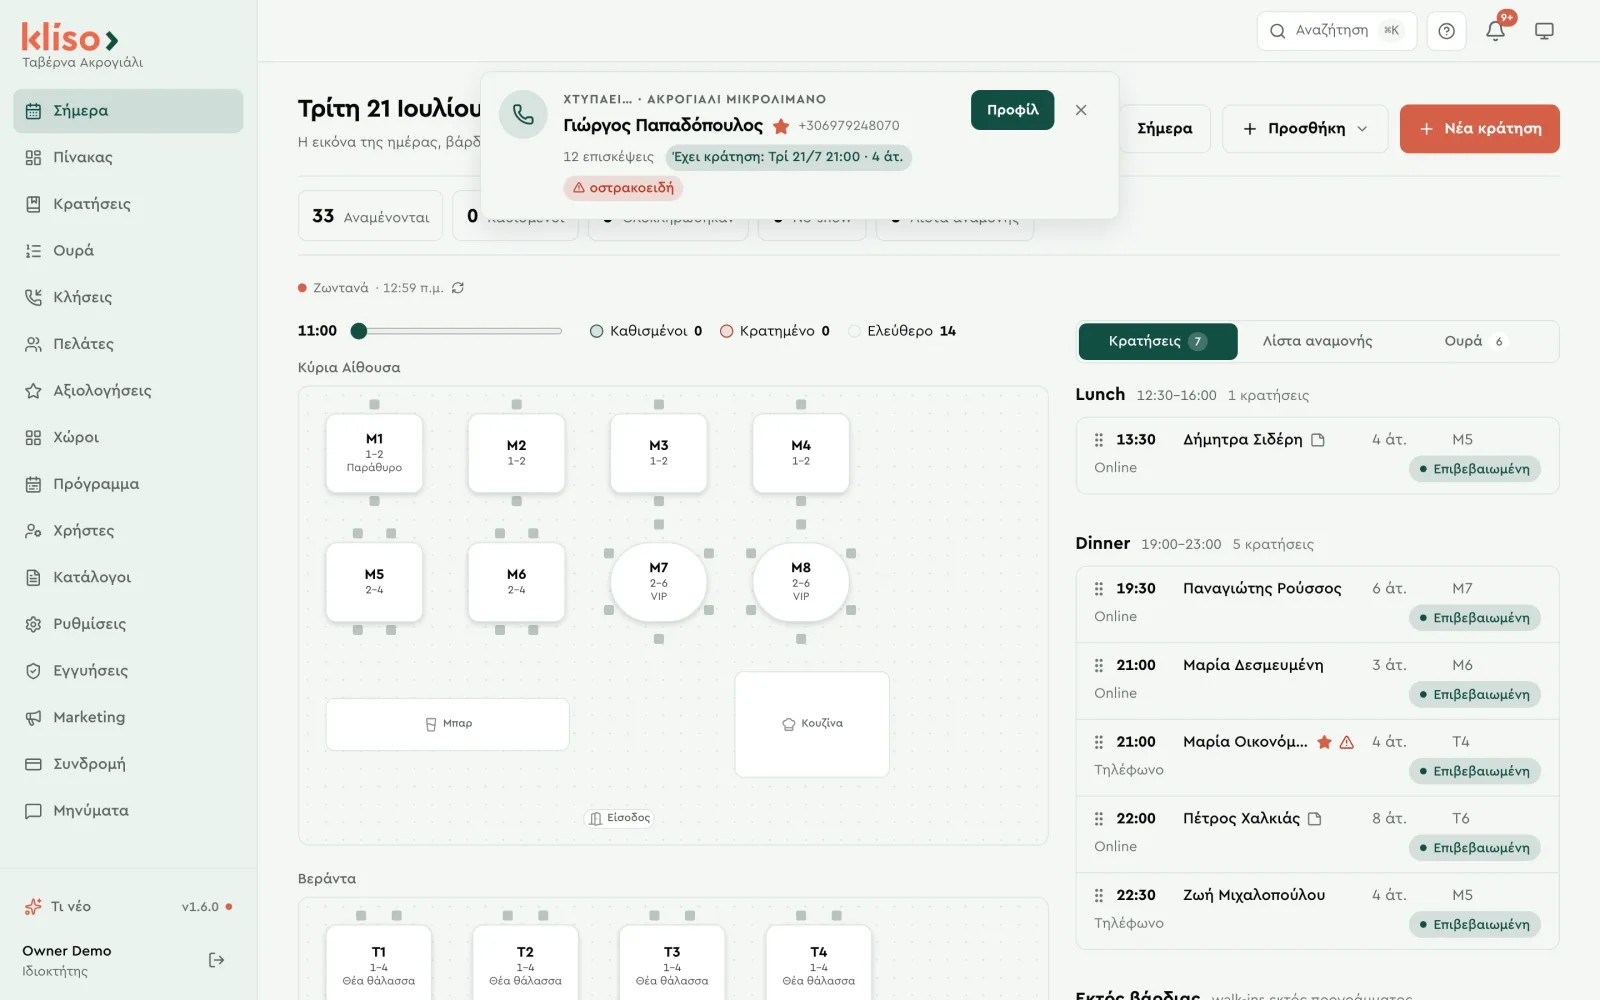This screenshot has width=1600, height=1000.
Task: Click the Marketing megaphone icon in sidebar
Action: click(33, 717)
